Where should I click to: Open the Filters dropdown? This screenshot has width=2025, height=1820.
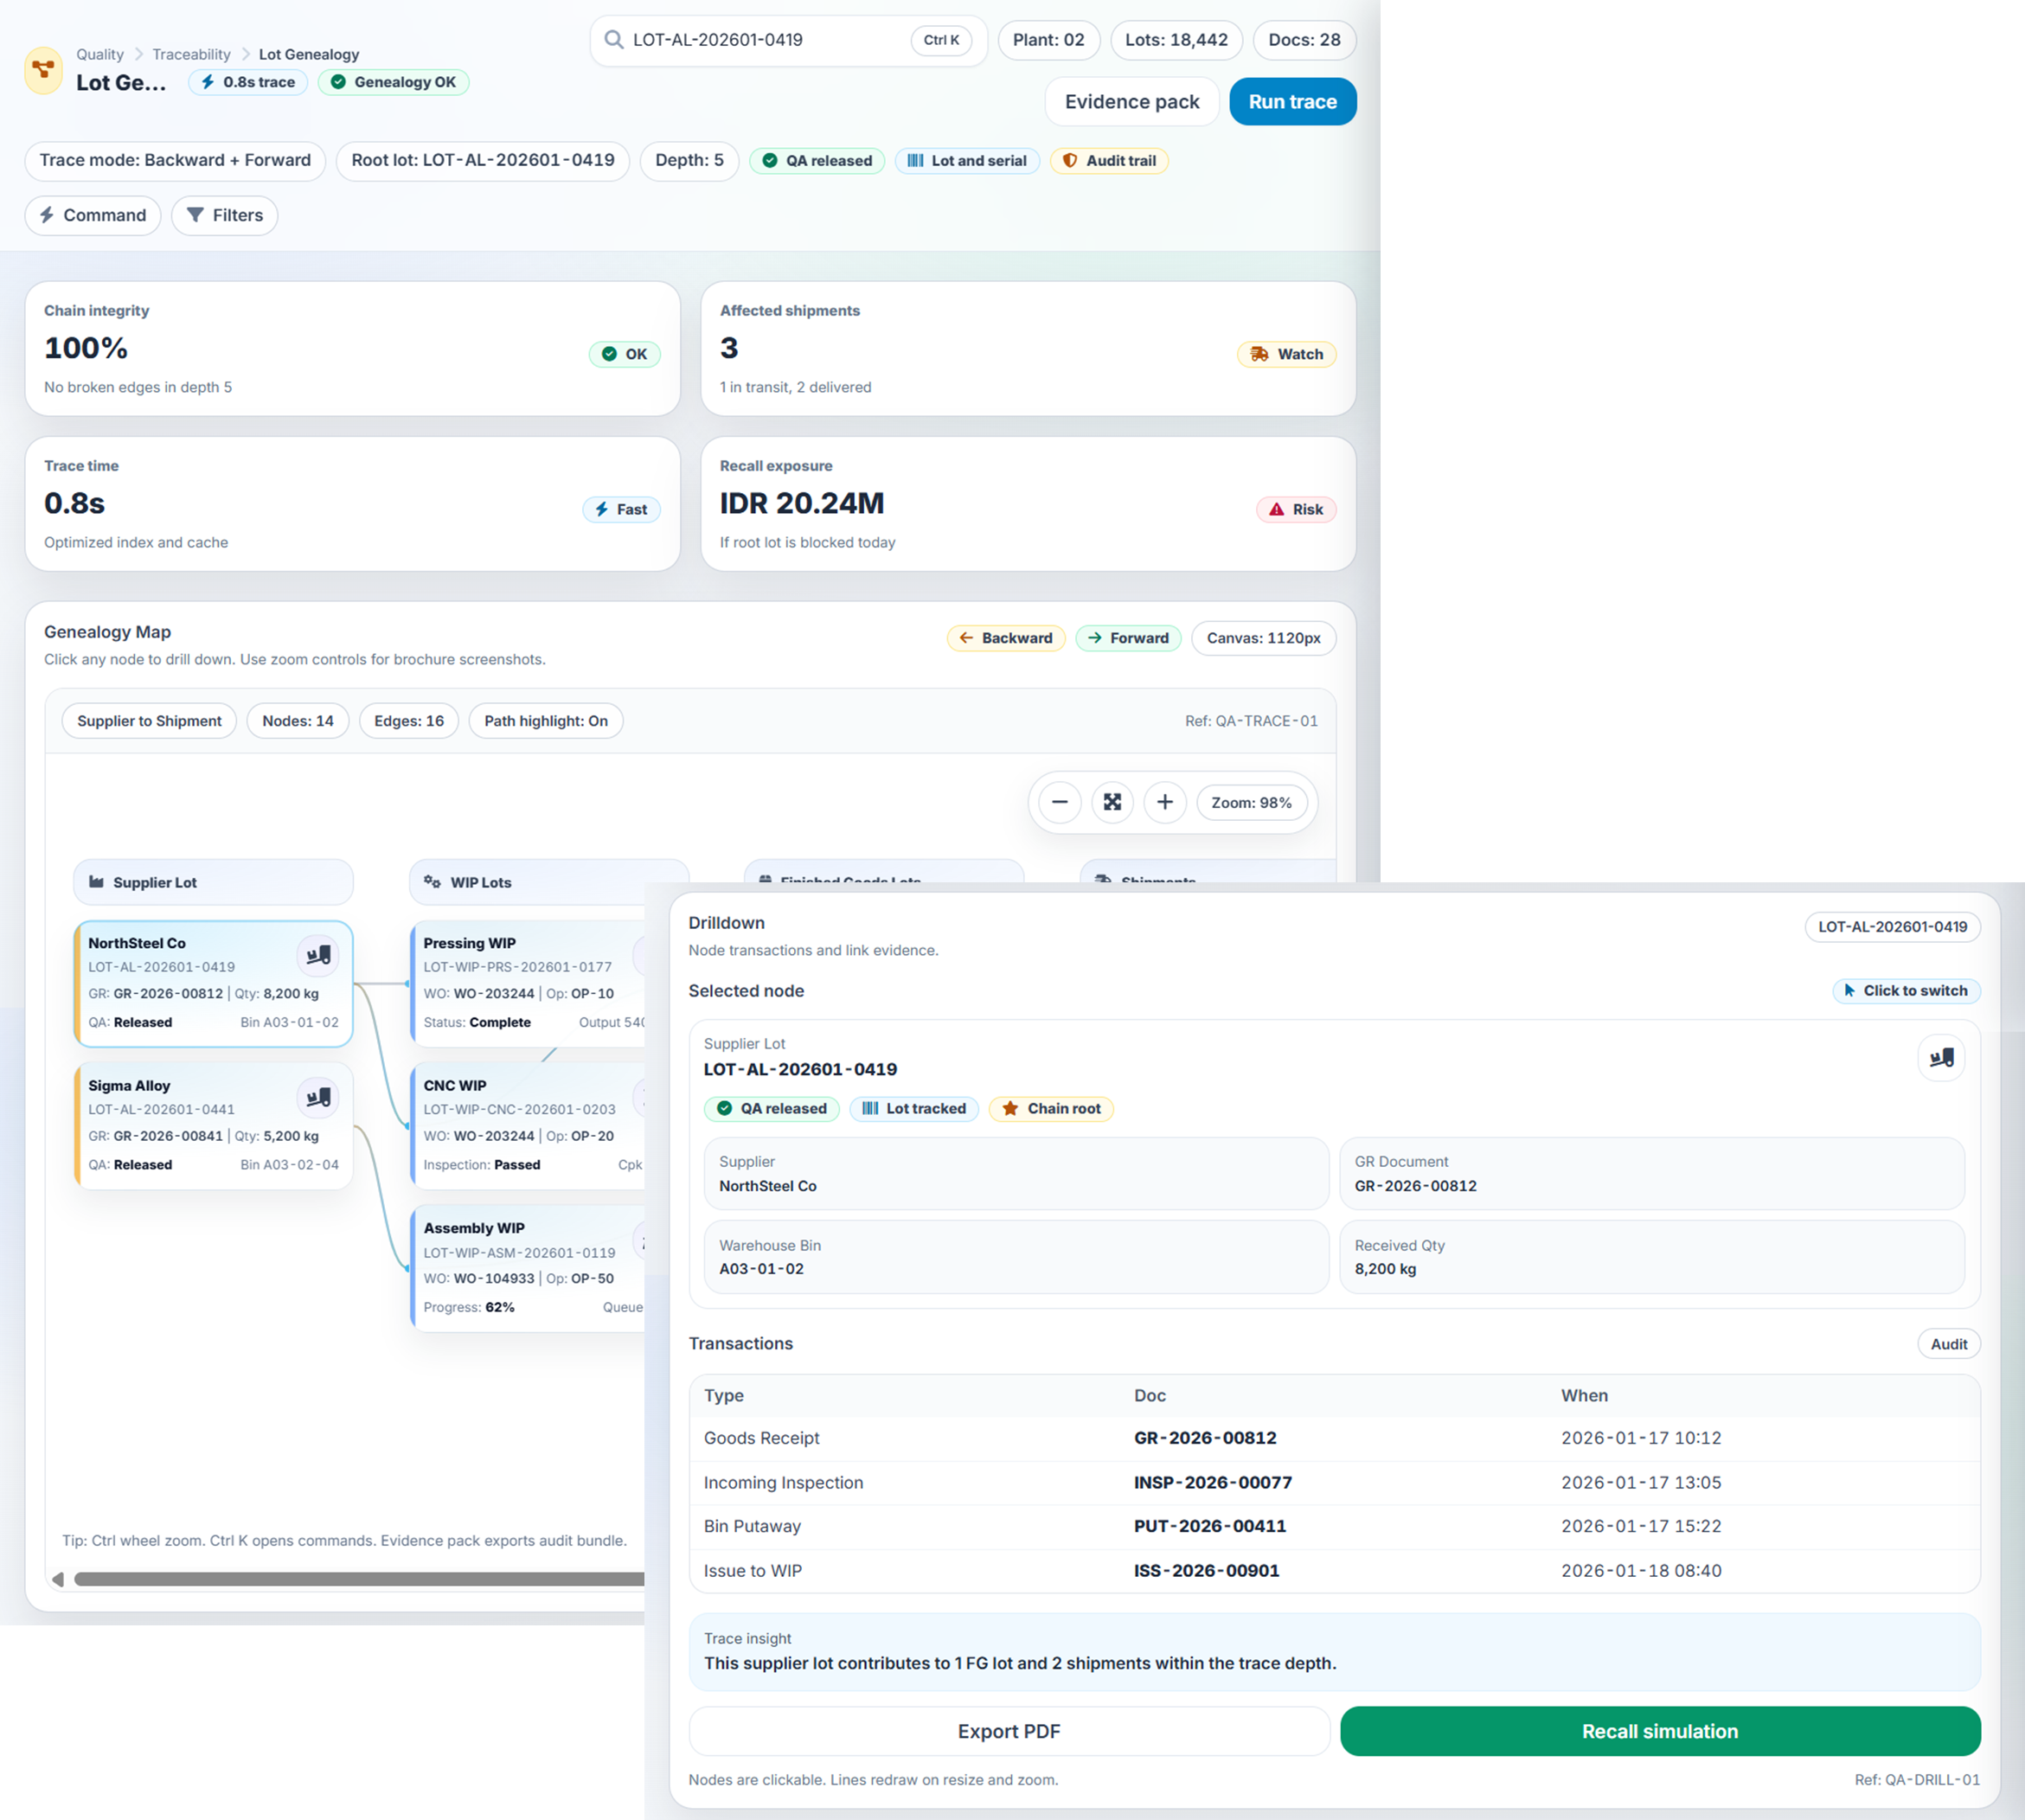[x=224, y=215]
